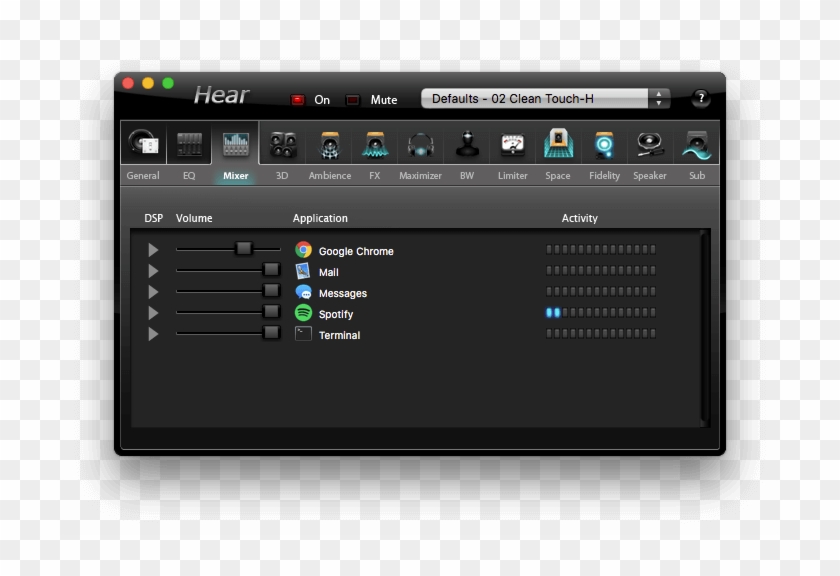The image size is (840, 576).
Task: Toggle the Mute indicator
Action: [x=353, y=100]
